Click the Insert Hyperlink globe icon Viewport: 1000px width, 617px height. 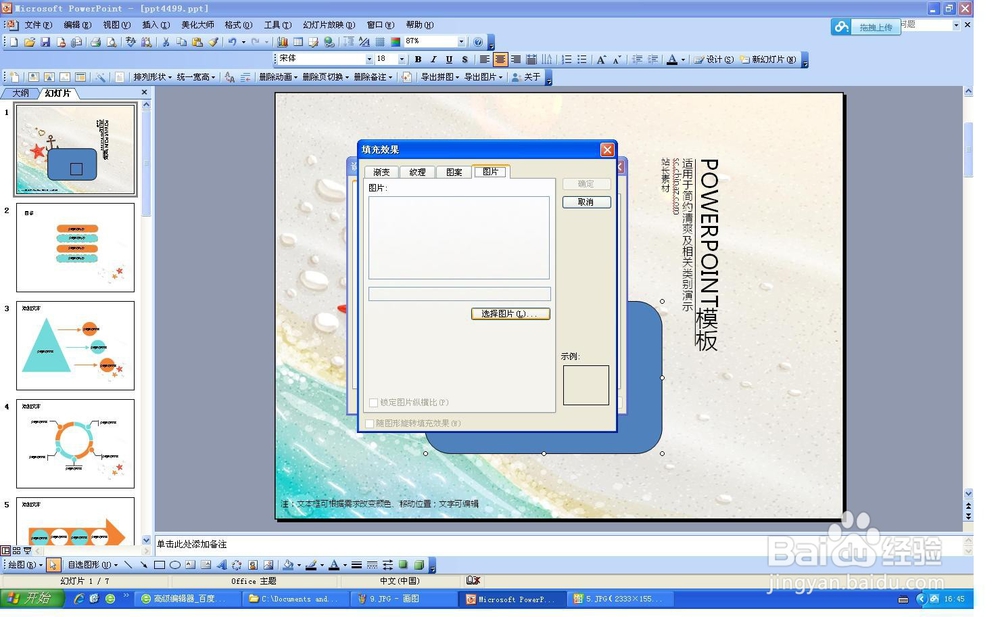(329, 42)
